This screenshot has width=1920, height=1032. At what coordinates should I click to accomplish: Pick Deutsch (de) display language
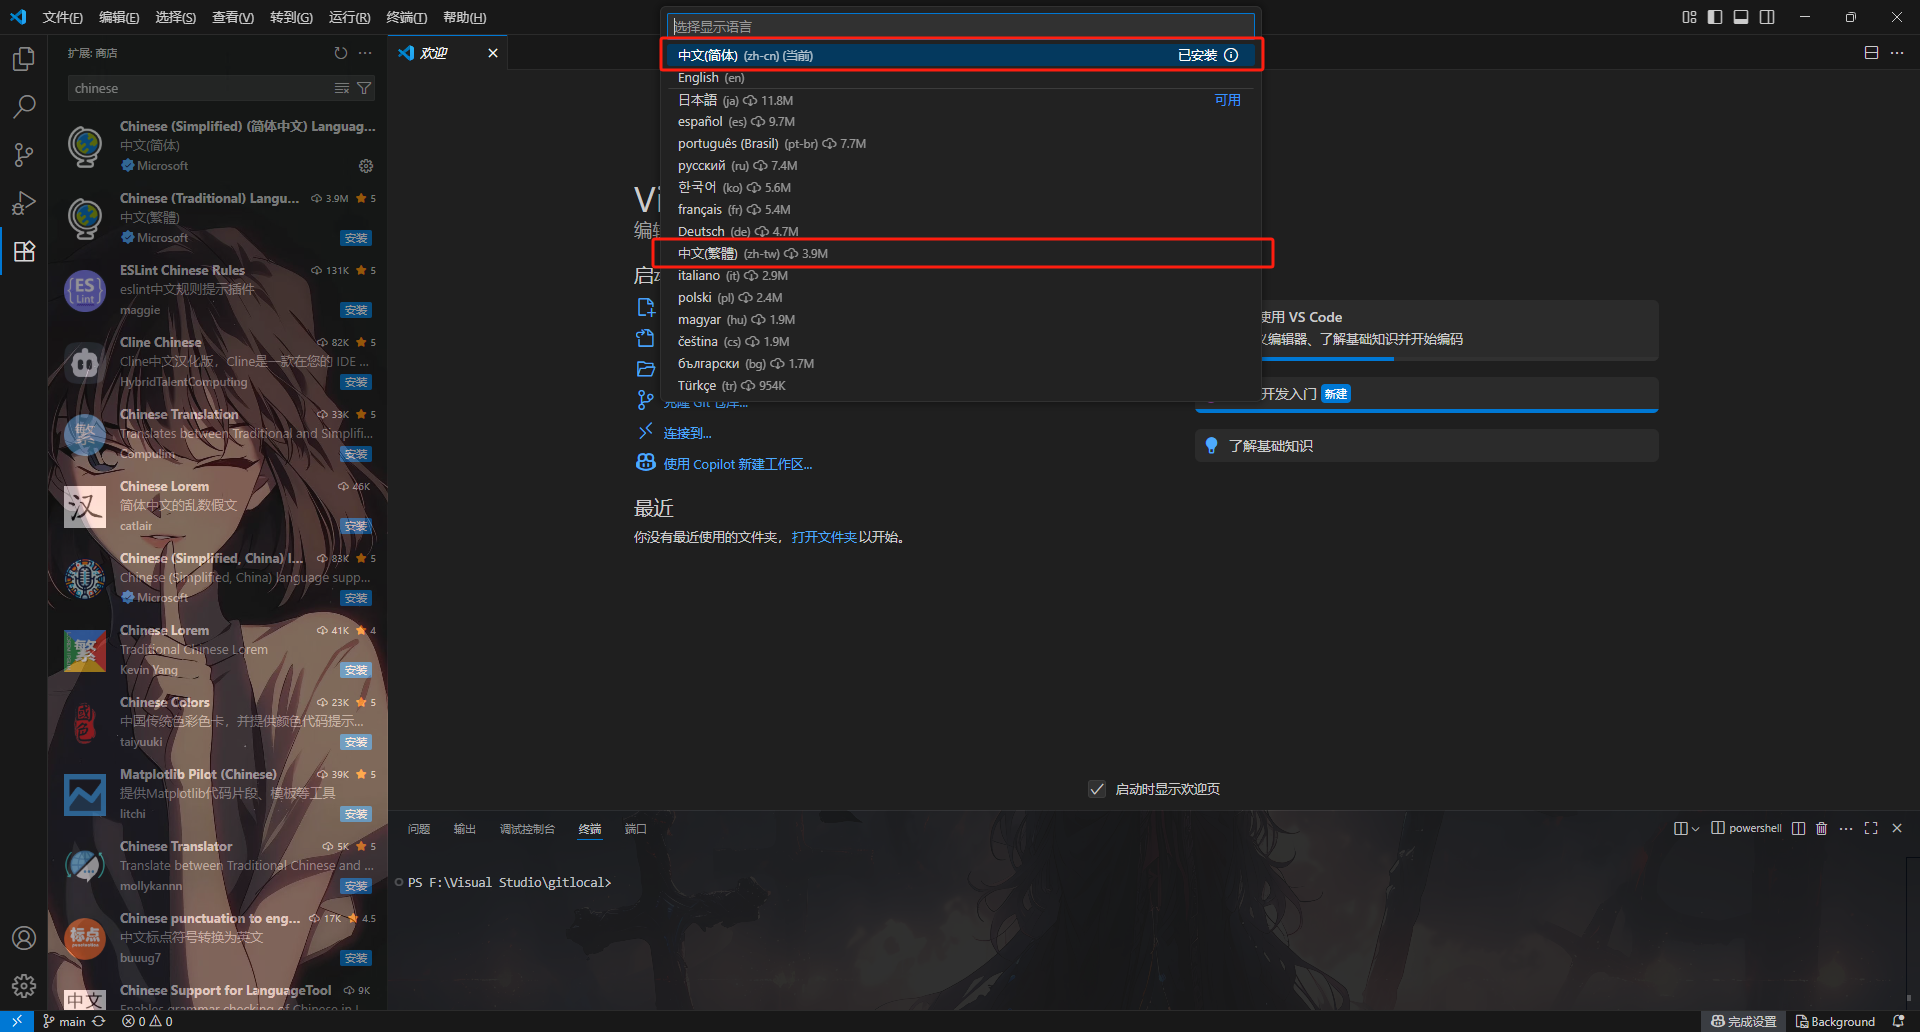pyautogui.click(x=960, y=232)
